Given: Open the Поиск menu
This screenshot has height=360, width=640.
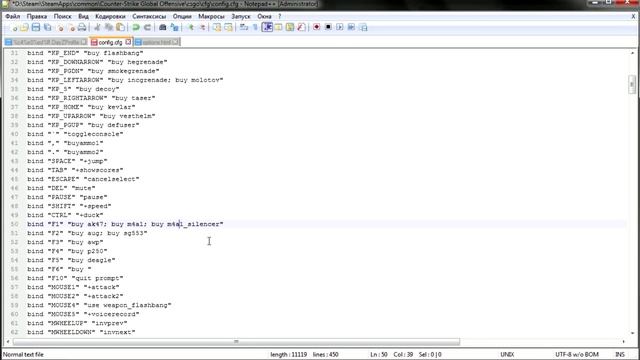Looking at the screenshot, I should tap(62, 16).
